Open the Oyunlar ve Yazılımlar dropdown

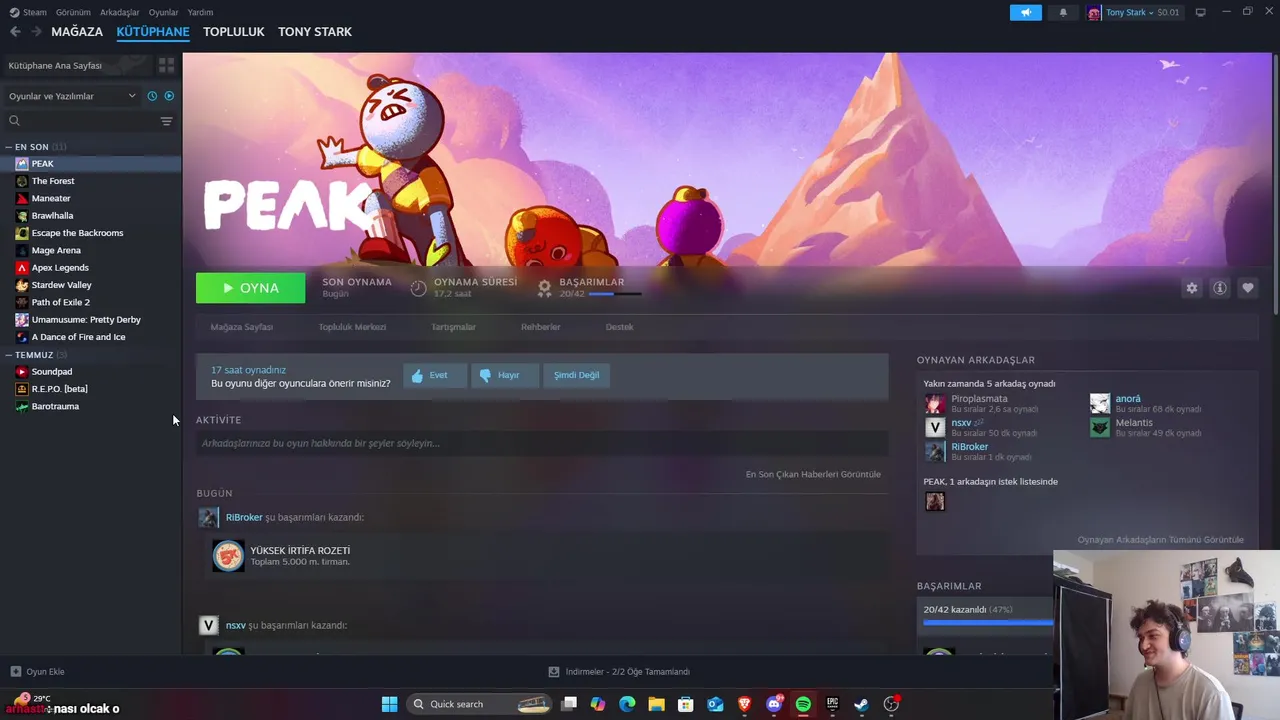[71, 96]
